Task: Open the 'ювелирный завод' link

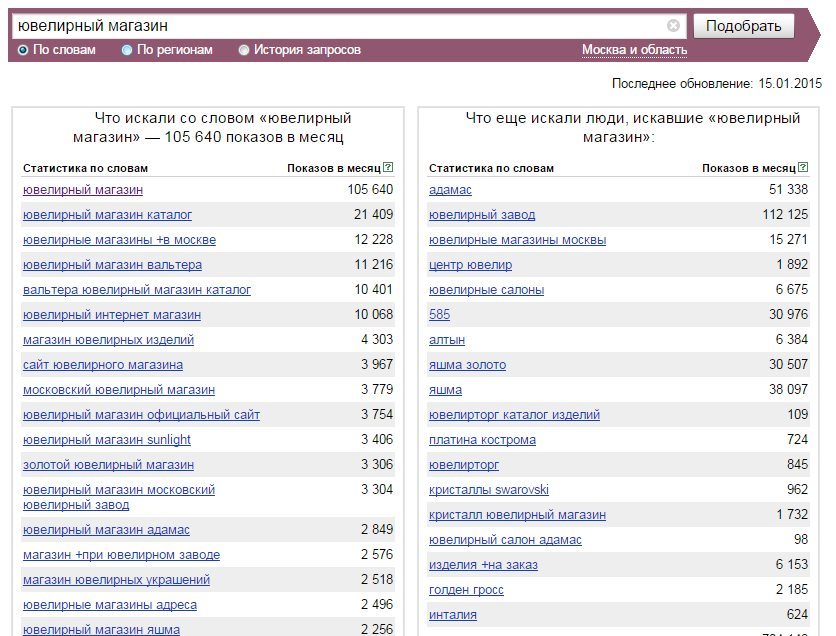Action: (x=481, y=215)
